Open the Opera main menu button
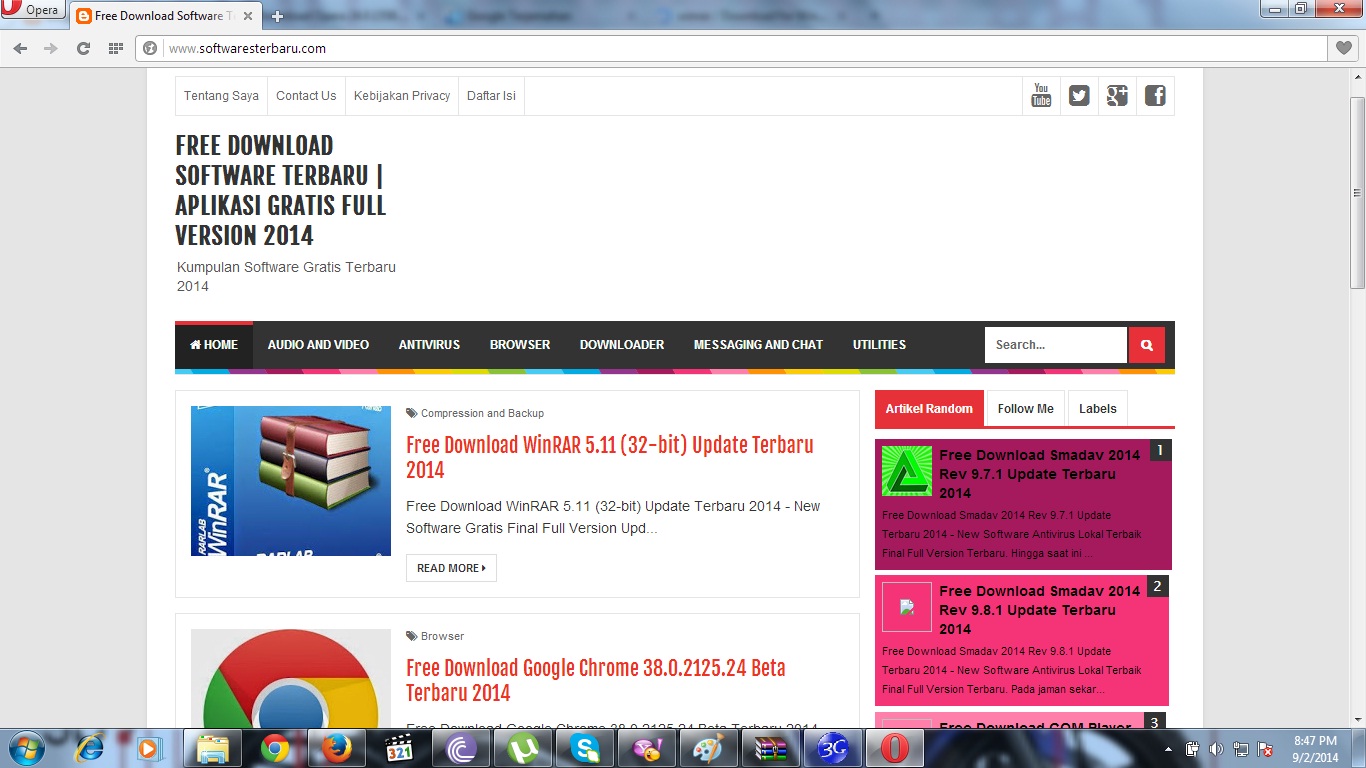1366x768 pixels. (x=33, y=11)
